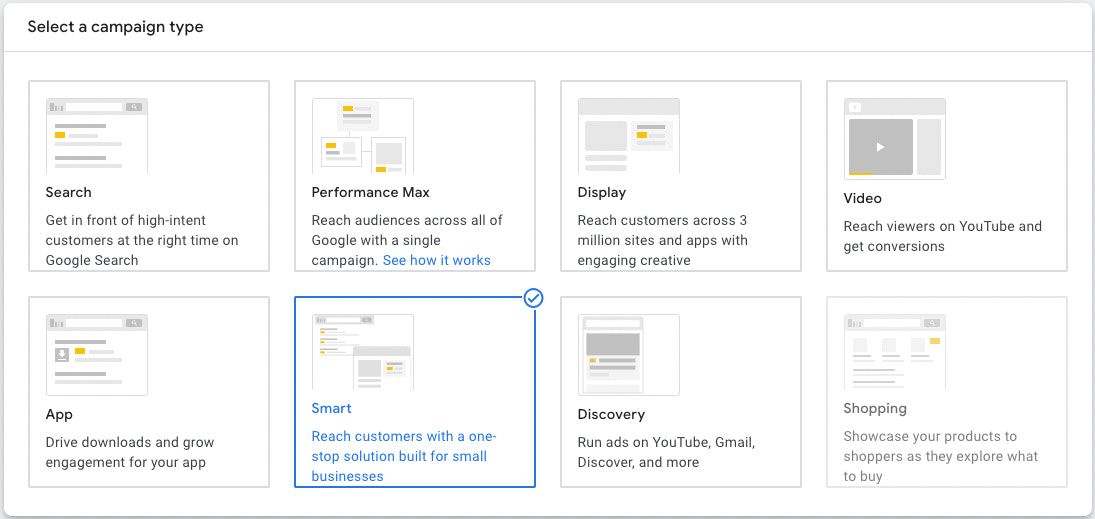Click the Discovery description about YouTube, Gmail

click(x=666, y=452)
